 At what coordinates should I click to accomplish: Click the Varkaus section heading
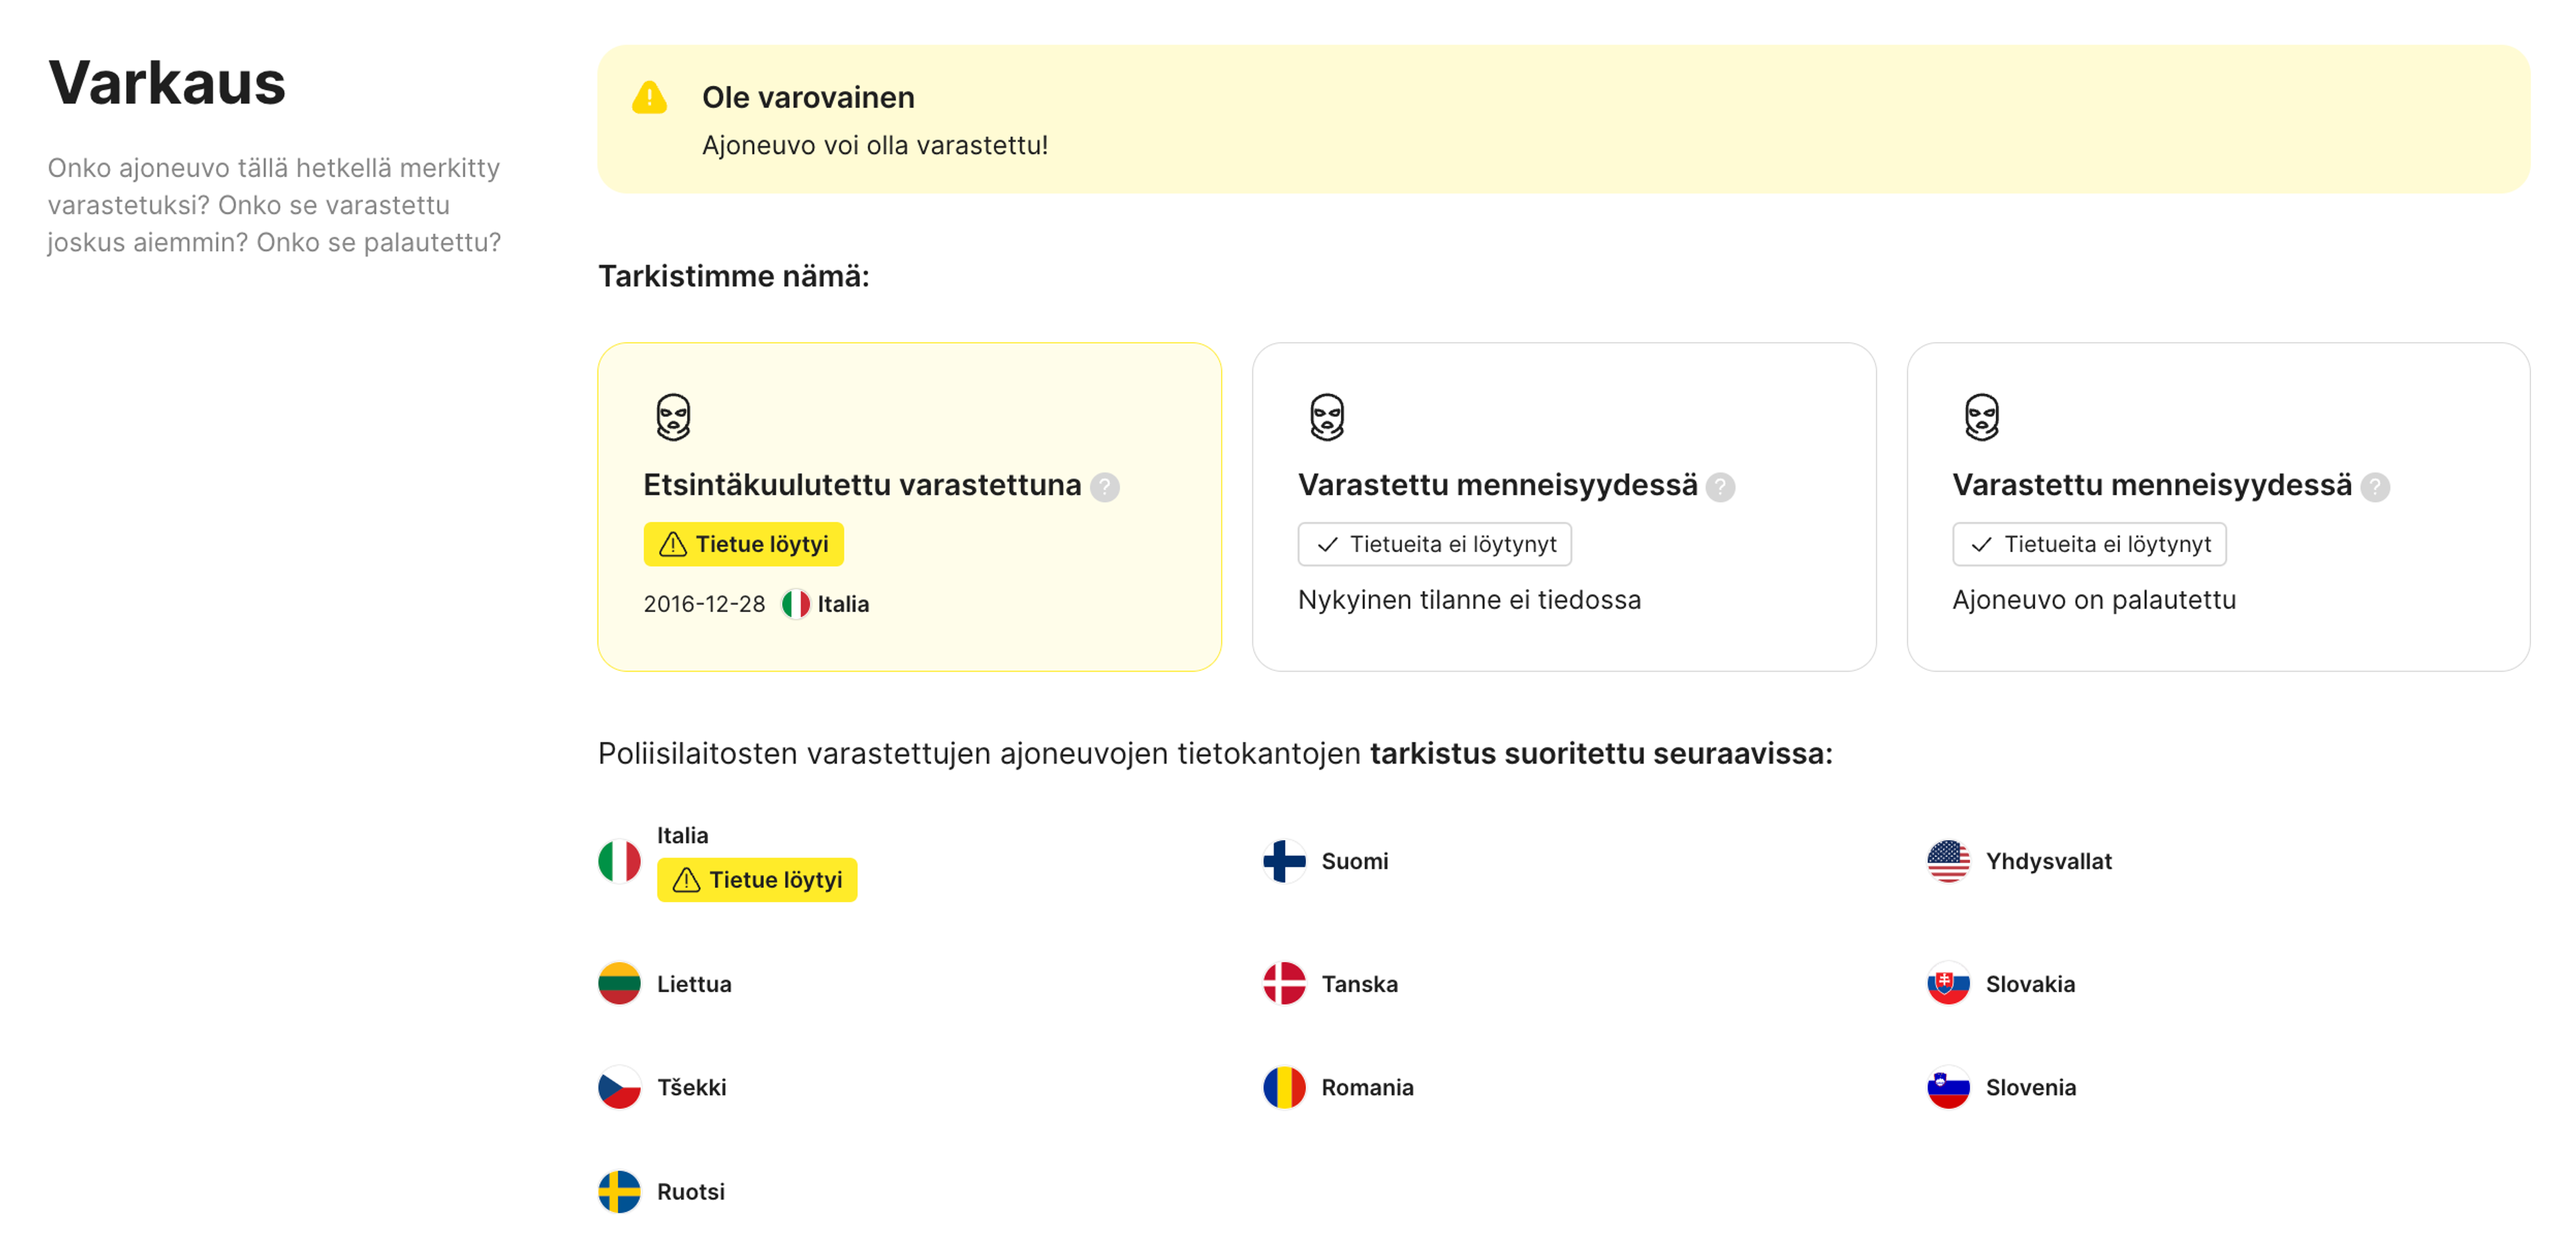coord(167,83)
